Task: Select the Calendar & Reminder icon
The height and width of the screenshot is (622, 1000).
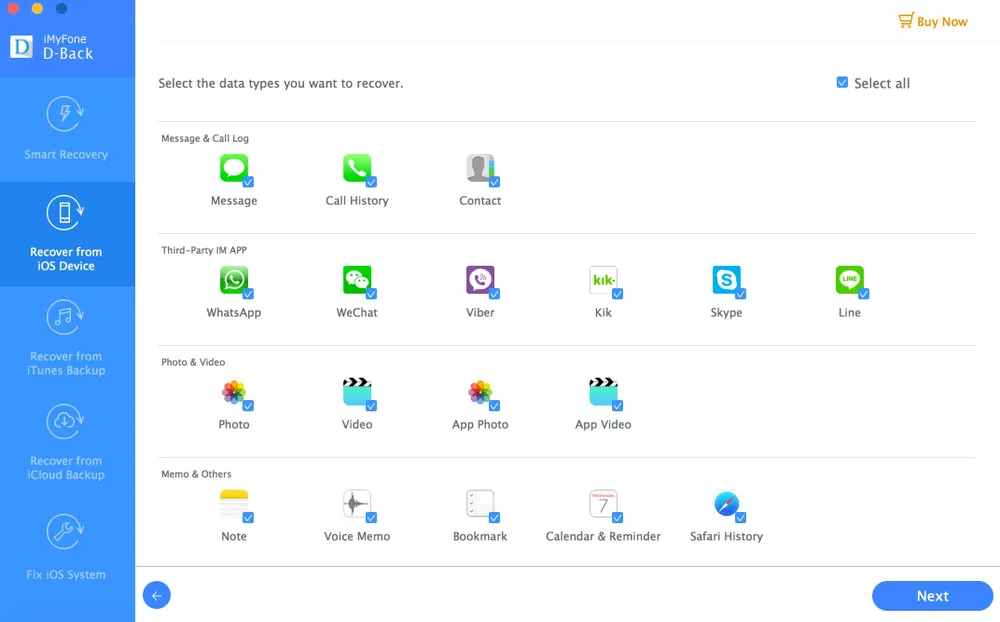Action: point(603,504)
